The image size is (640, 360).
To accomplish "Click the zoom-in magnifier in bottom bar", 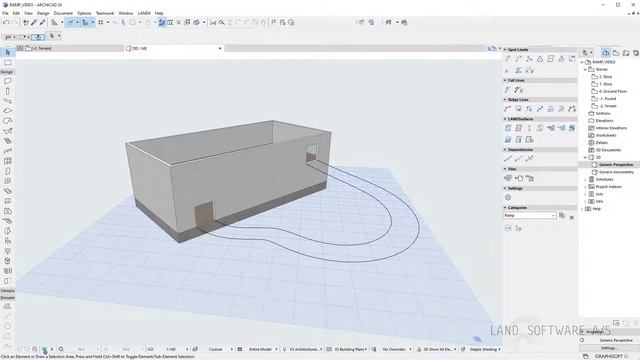I will tap(35, 349).
